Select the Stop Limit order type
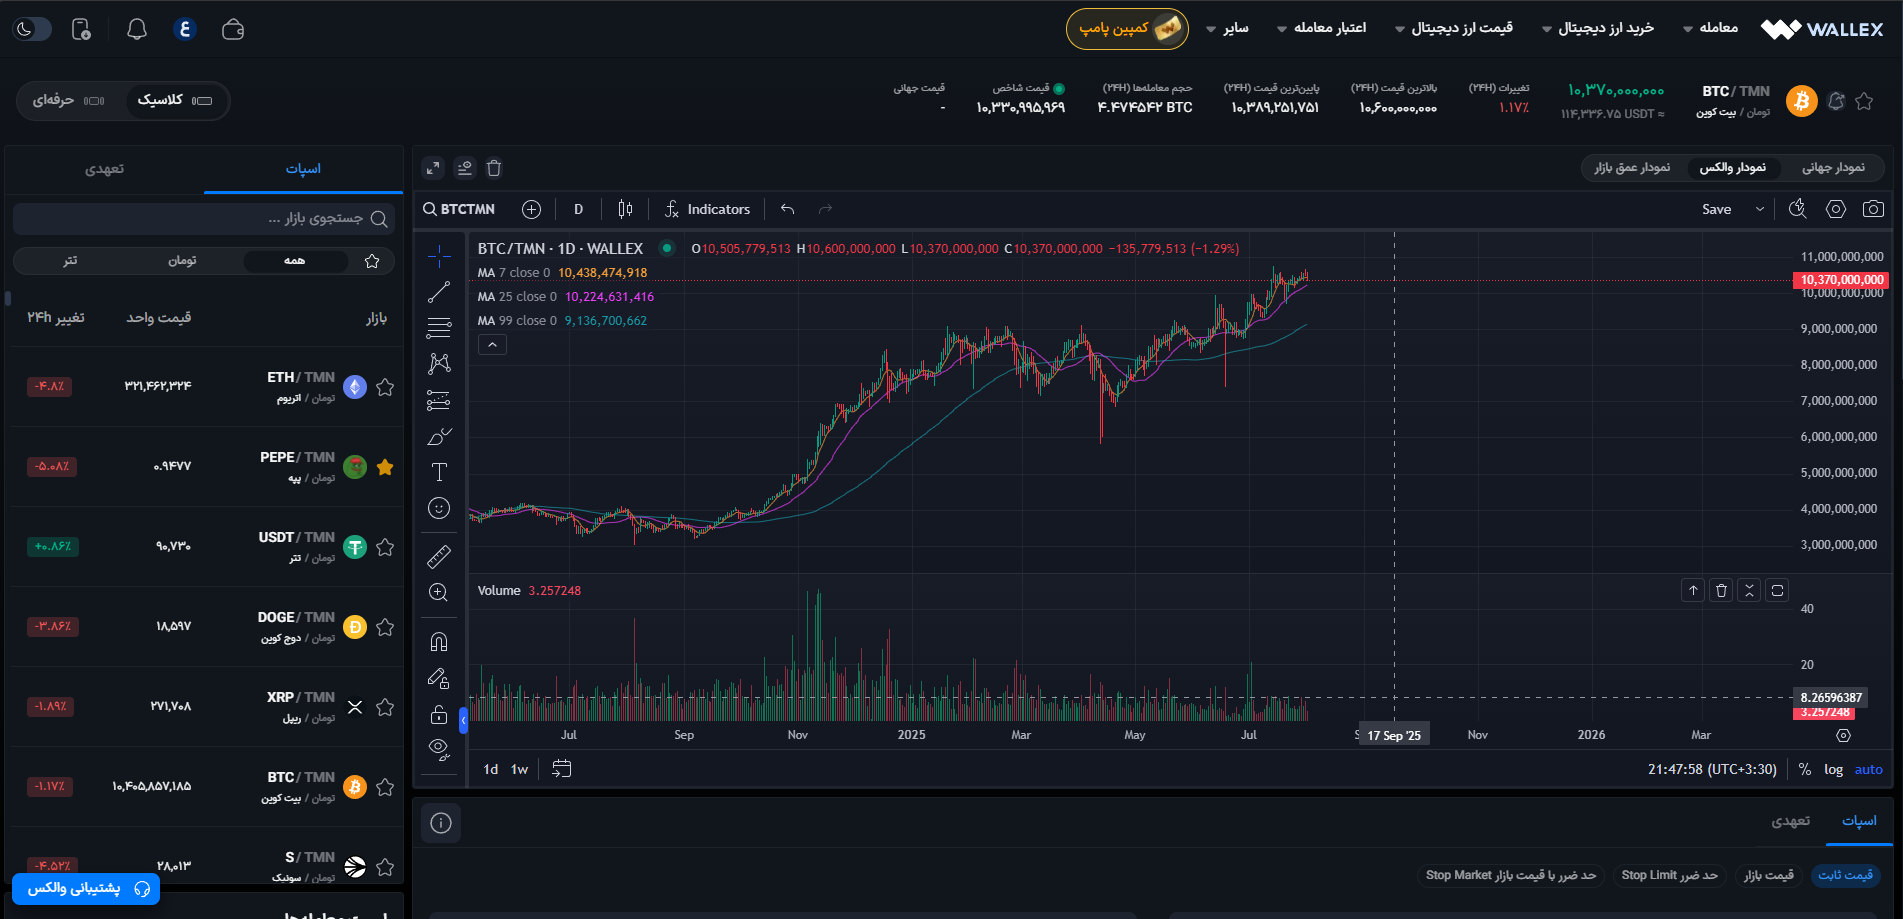Viewport: 1903px width, 919px height. click(1669, 875)
